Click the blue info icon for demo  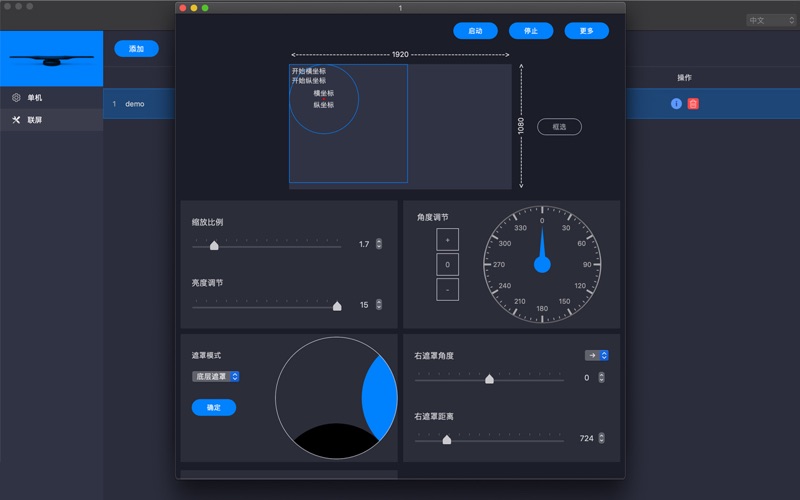pyautogui.click(x=676, y=104)
